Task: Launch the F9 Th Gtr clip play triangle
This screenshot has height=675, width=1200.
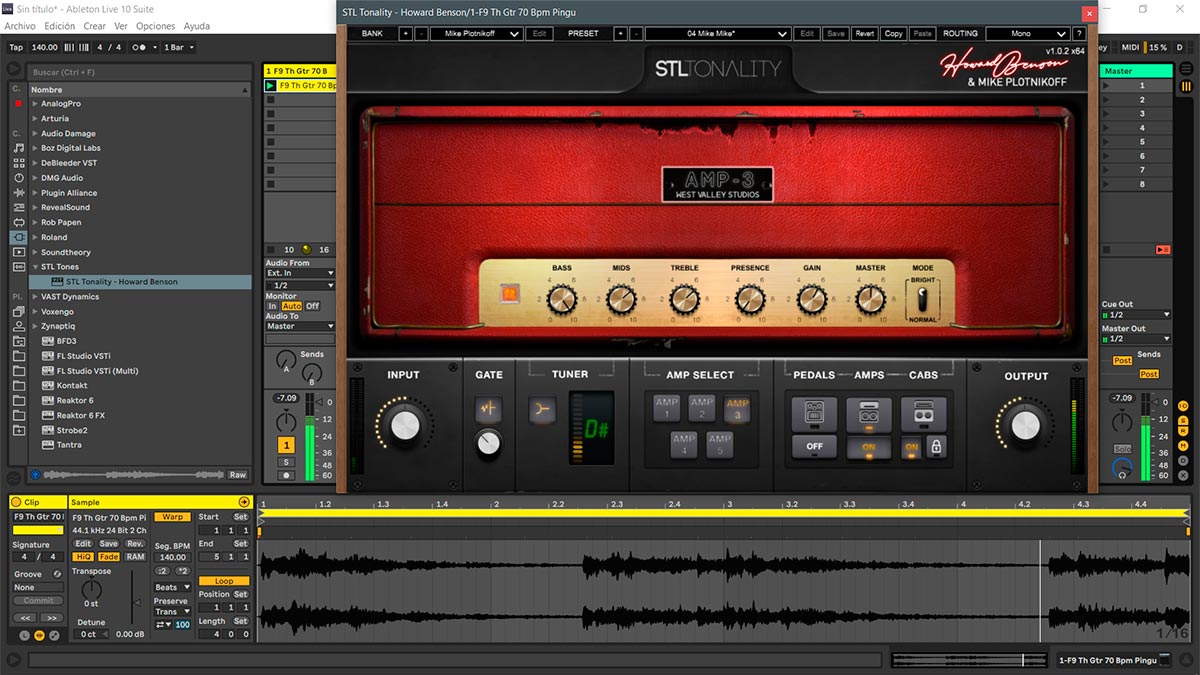Action: click(x=270, y=86)
